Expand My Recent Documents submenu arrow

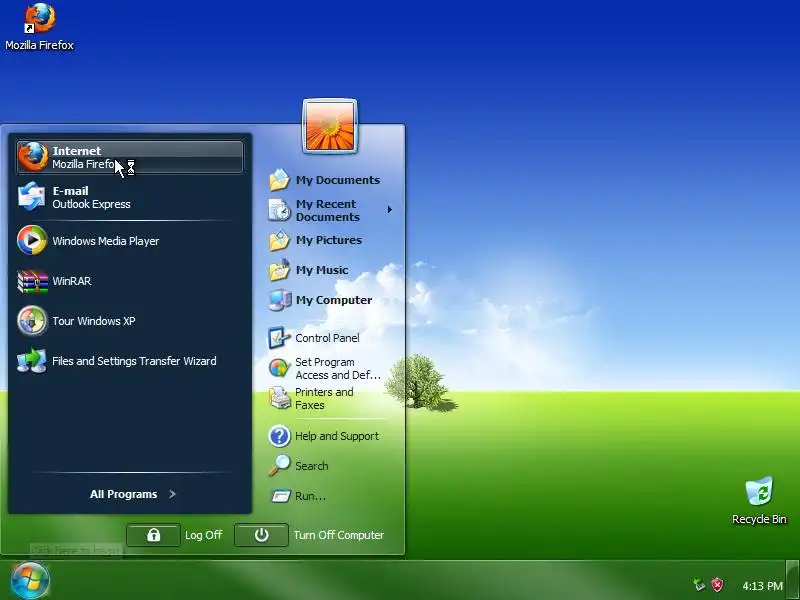[389, 210]
